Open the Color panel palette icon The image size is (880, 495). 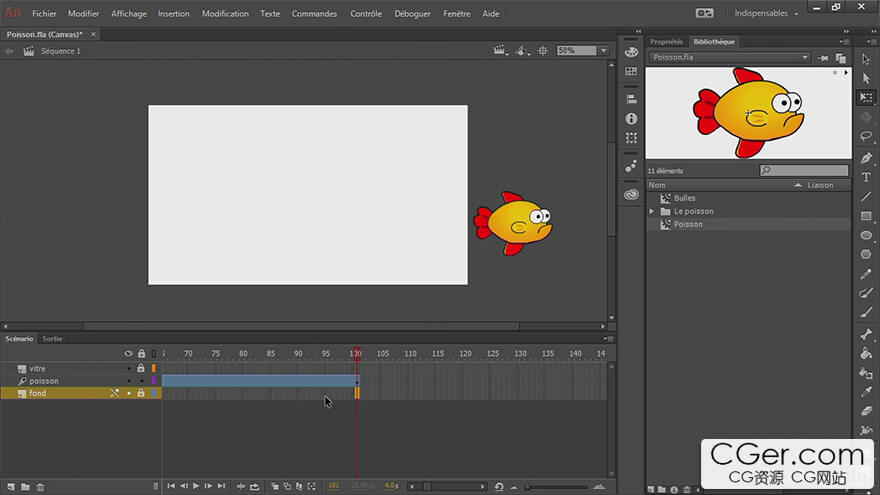(x=631, y=52)
